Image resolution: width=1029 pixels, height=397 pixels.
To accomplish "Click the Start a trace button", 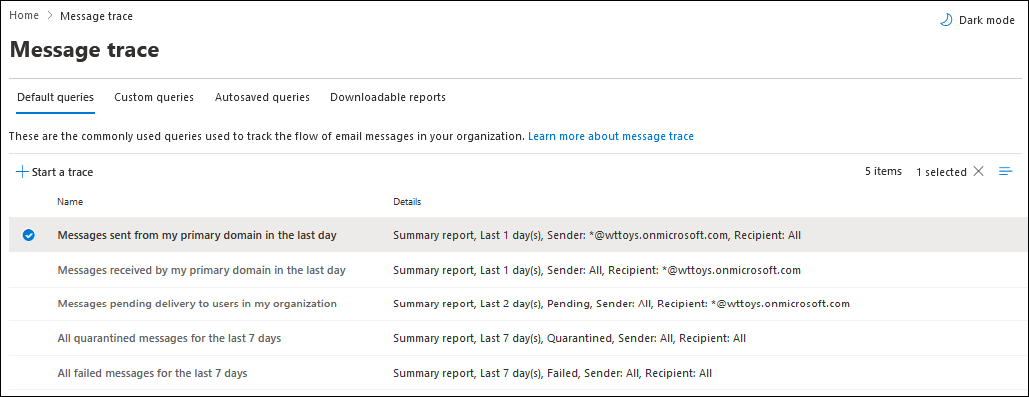I will tap(55, 172).
